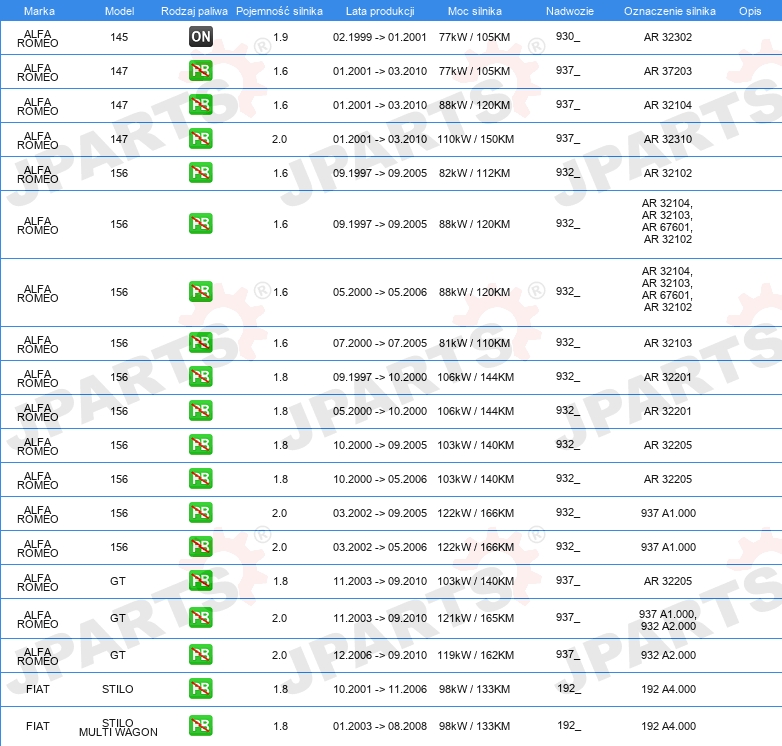Click the petrol icon in the AR 37203 row

(x=200, y=70)
